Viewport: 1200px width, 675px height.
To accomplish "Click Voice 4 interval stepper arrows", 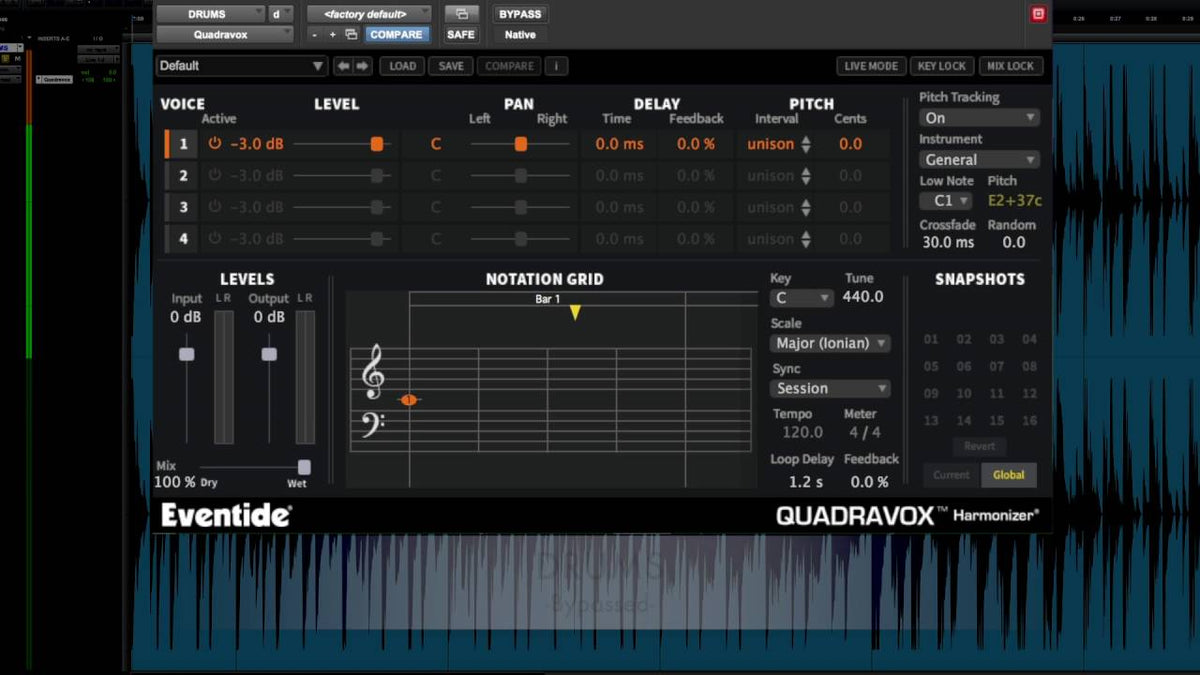I will pos(806,239).
